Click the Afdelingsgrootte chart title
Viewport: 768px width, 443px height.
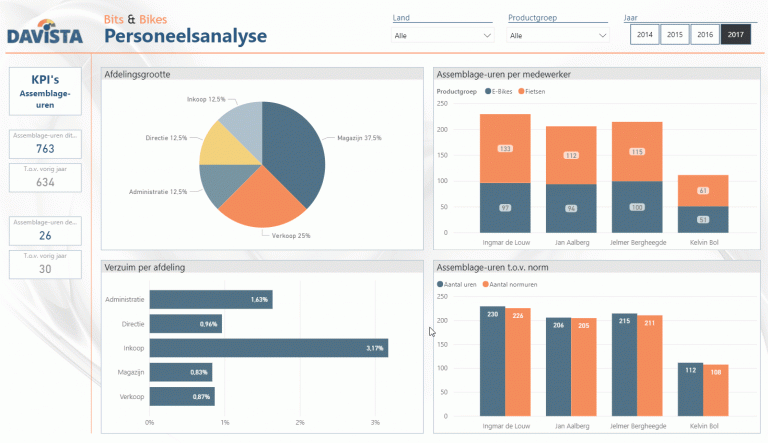click(x=137, y=74)
